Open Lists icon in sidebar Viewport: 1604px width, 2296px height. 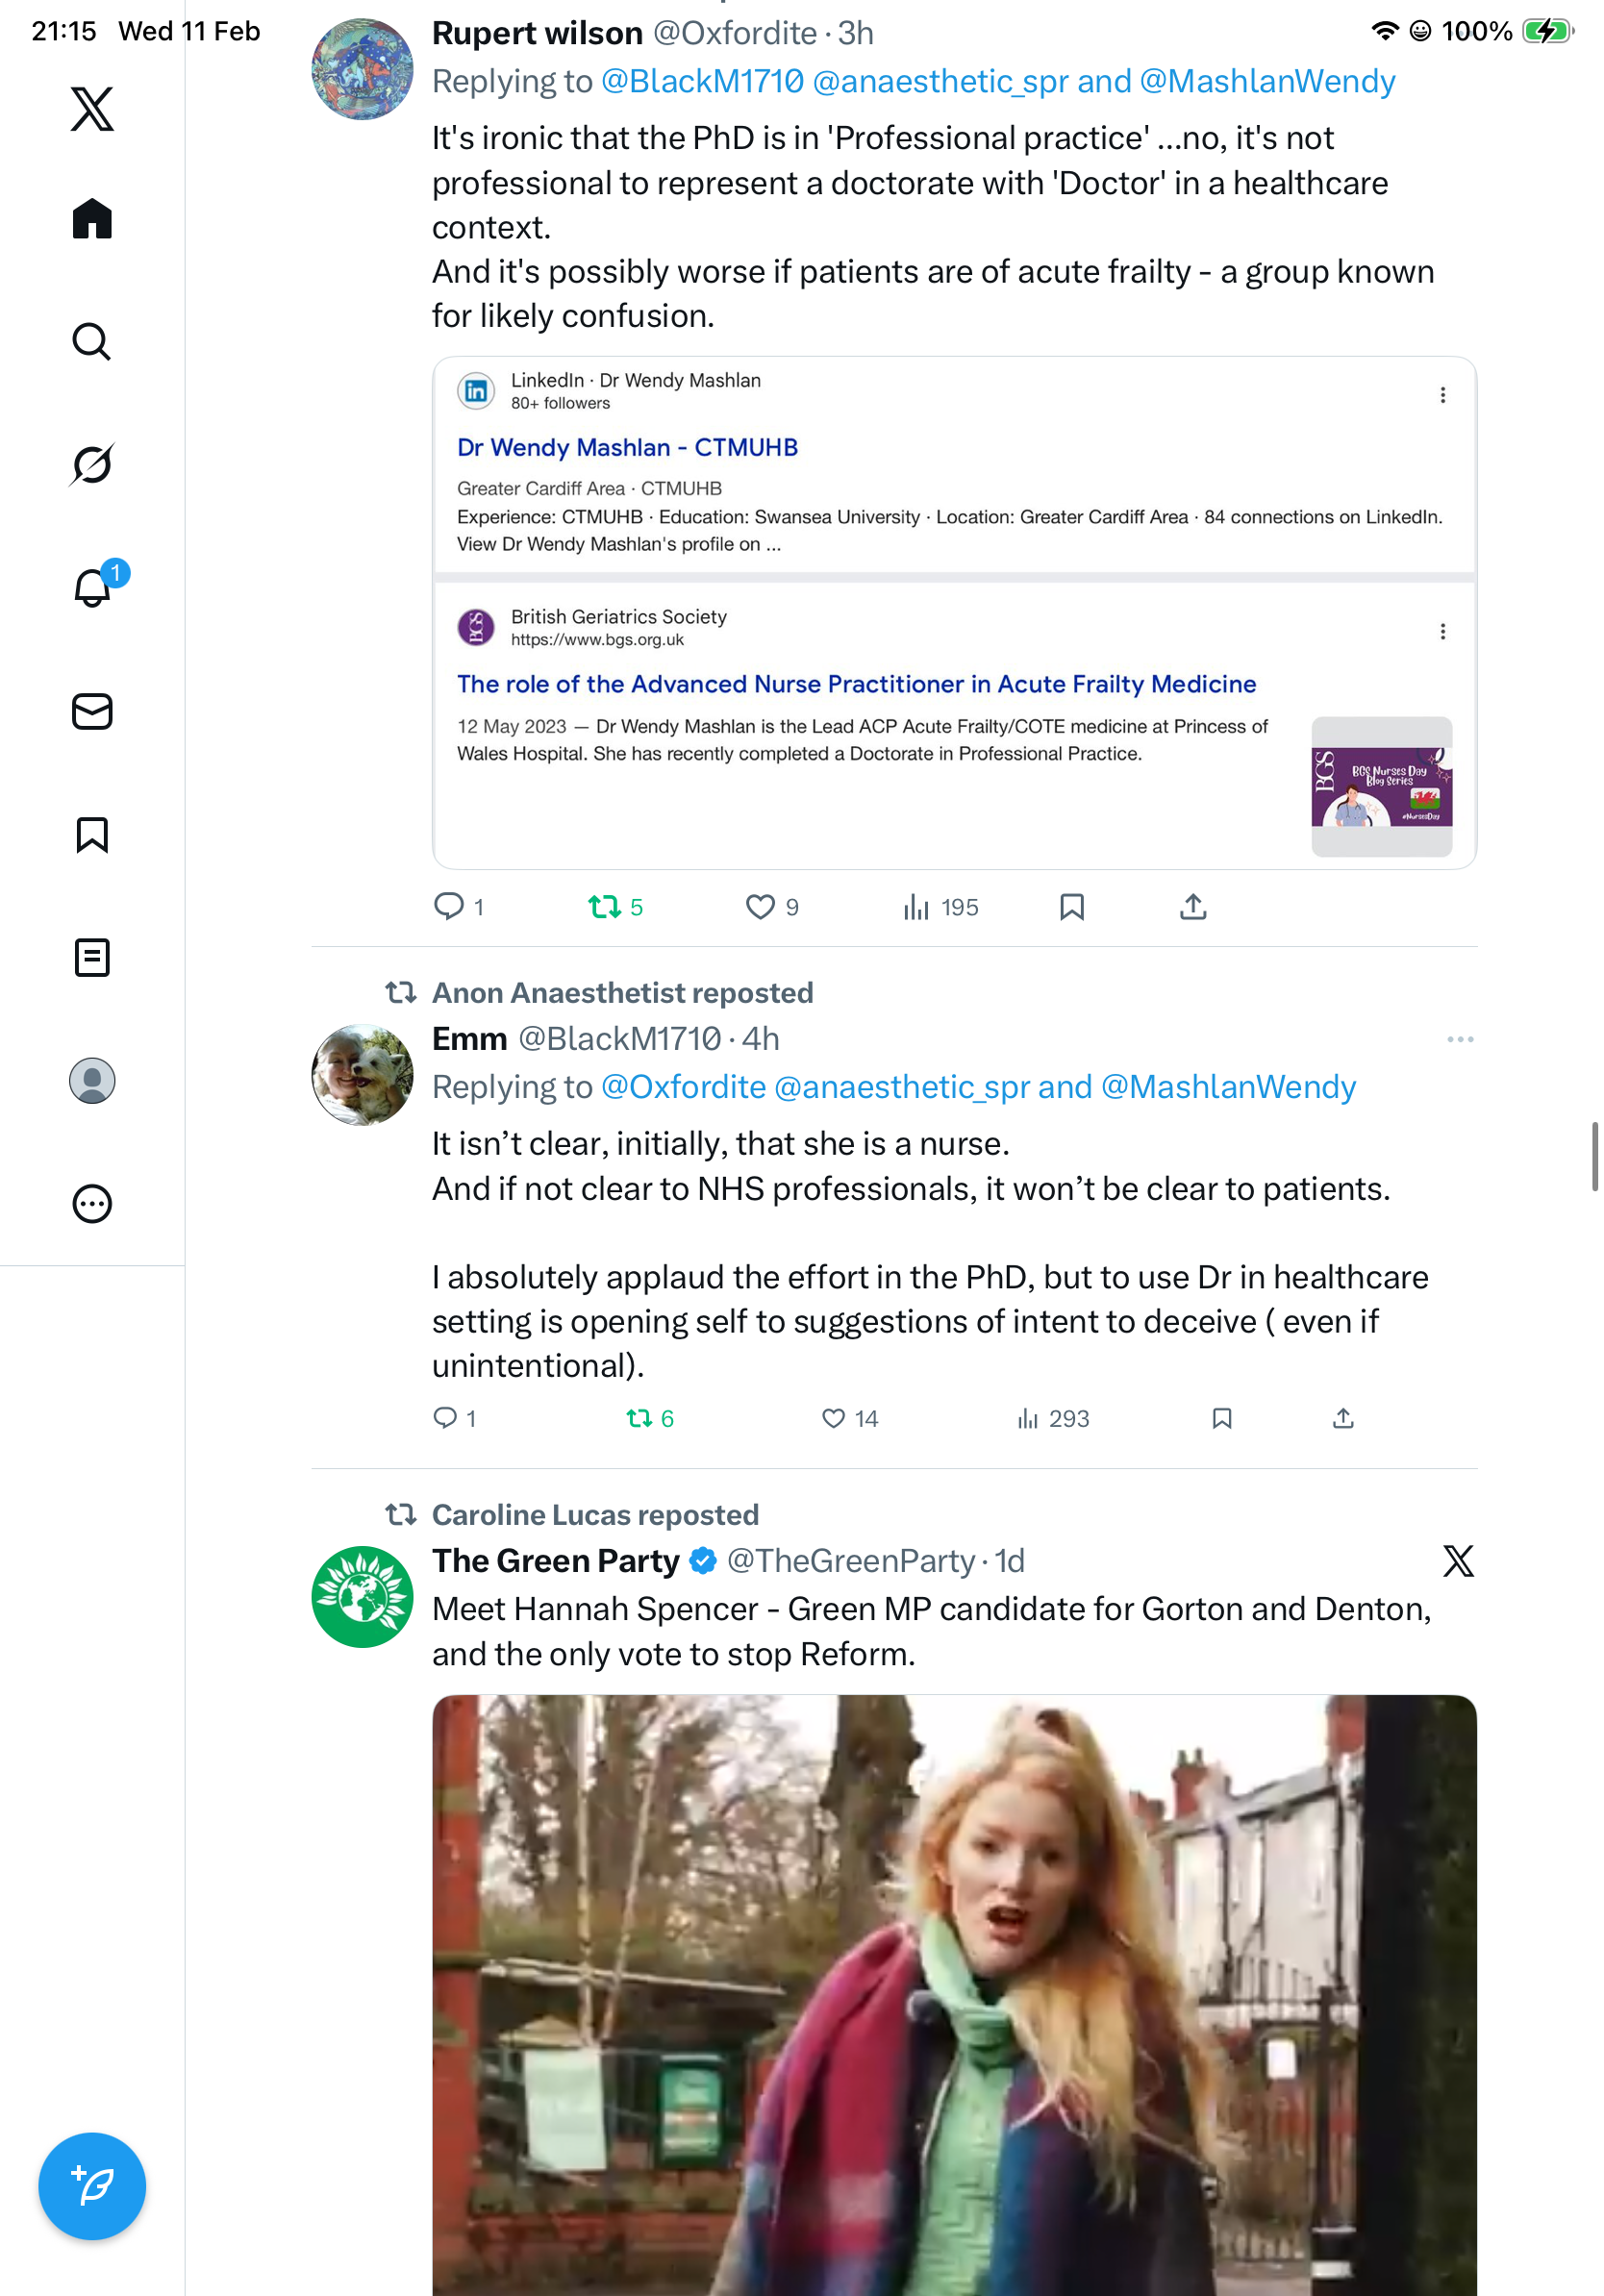(x=92, y=957)
